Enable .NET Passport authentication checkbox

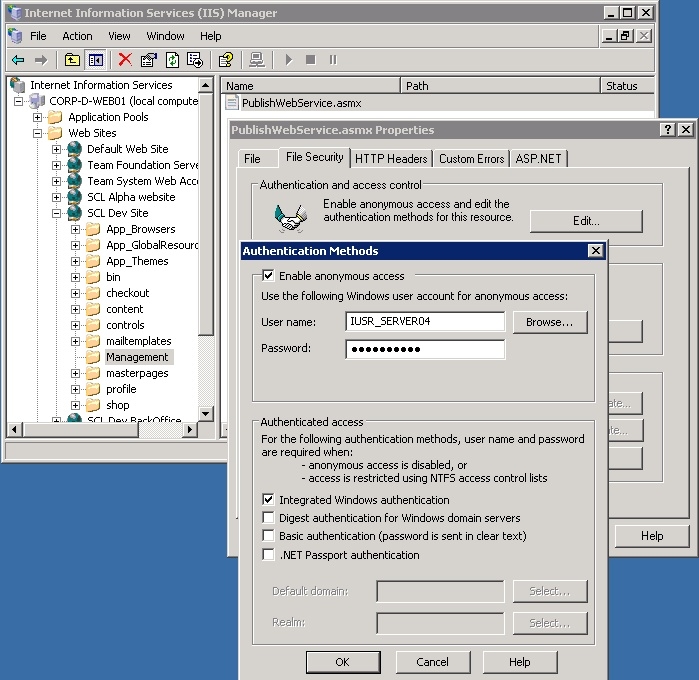(268, 554)
